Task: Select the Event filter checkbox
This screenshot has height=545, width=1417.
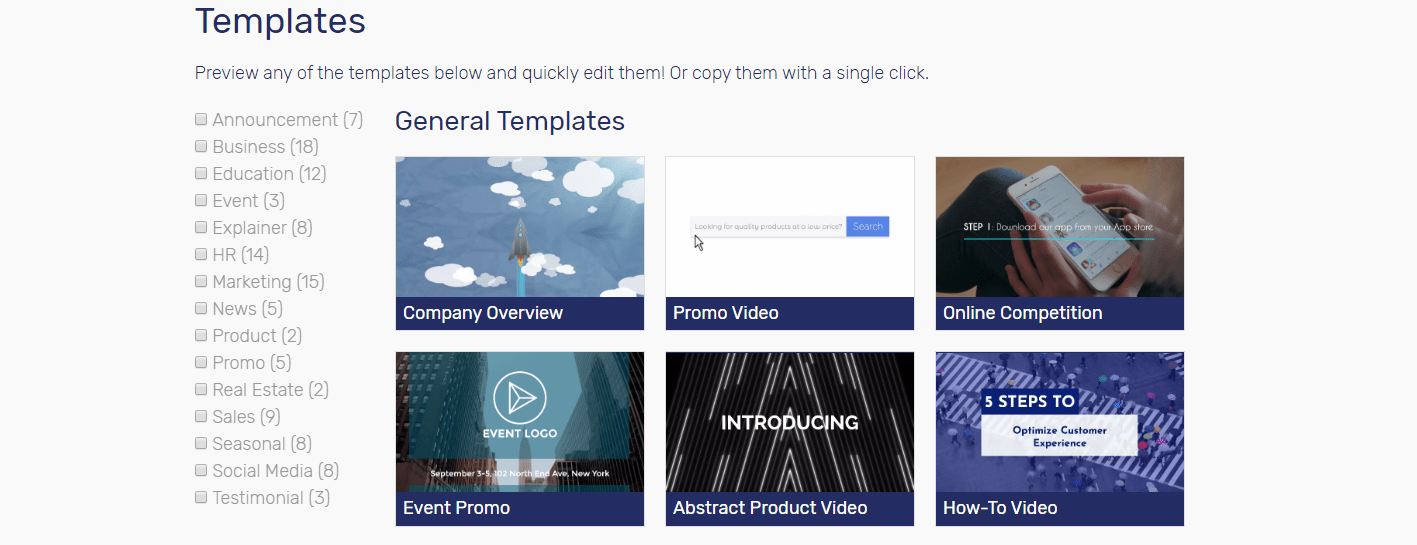Action: pyautogui.click(x=201, y=201)
